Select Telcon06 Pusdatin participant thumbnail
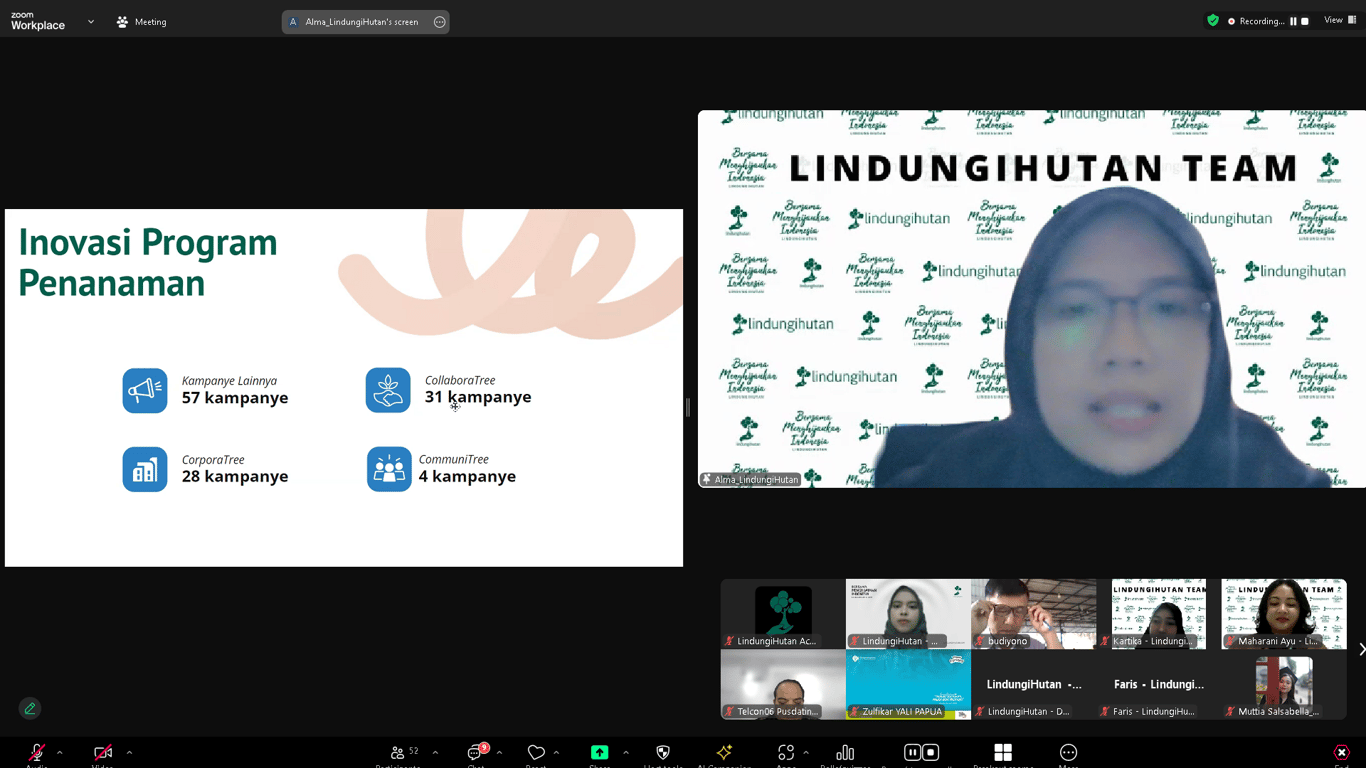 tap(783, 685)
